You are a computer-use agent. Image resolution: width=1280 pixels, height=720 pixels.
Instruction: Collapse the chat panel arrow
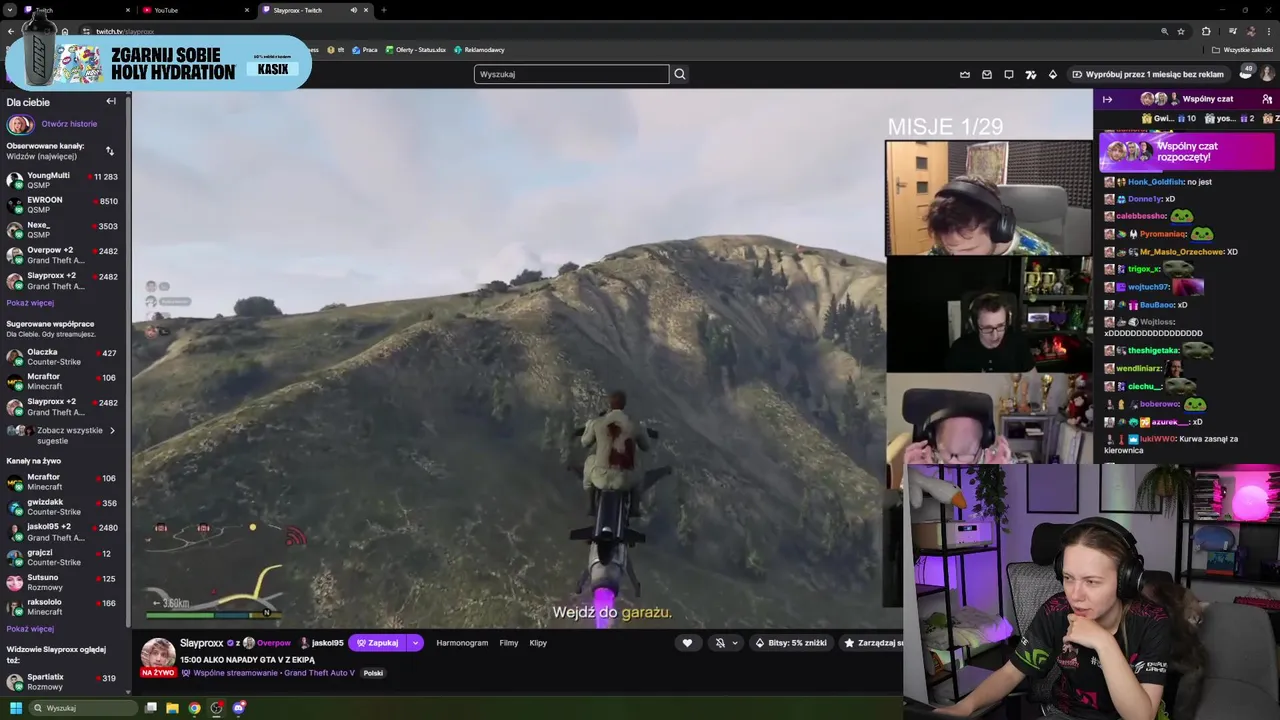coord(1107,99)
